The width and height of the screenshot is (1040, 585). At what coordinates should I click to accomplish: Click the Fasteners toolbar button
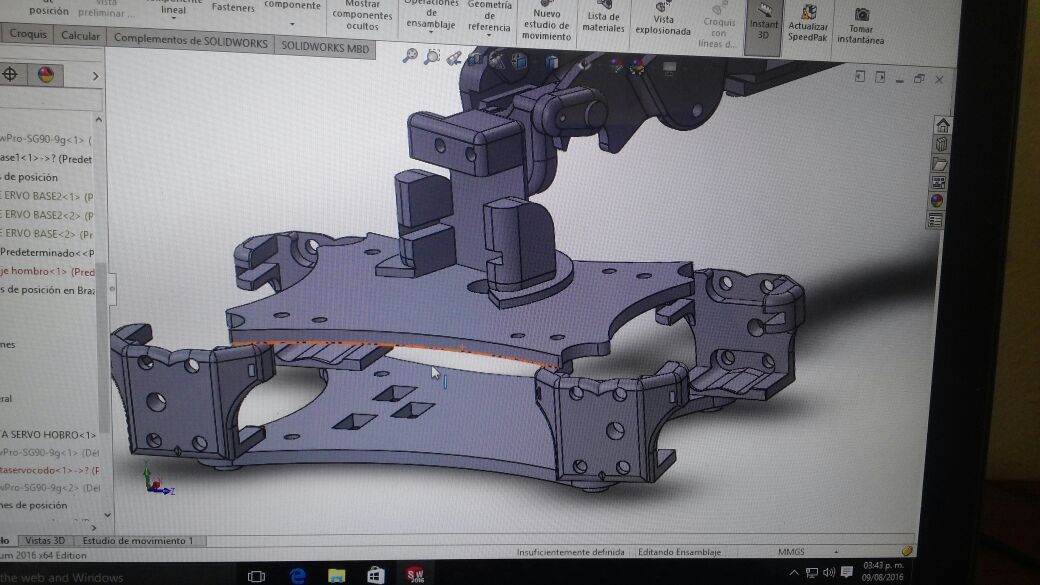(x=233, y=7)
